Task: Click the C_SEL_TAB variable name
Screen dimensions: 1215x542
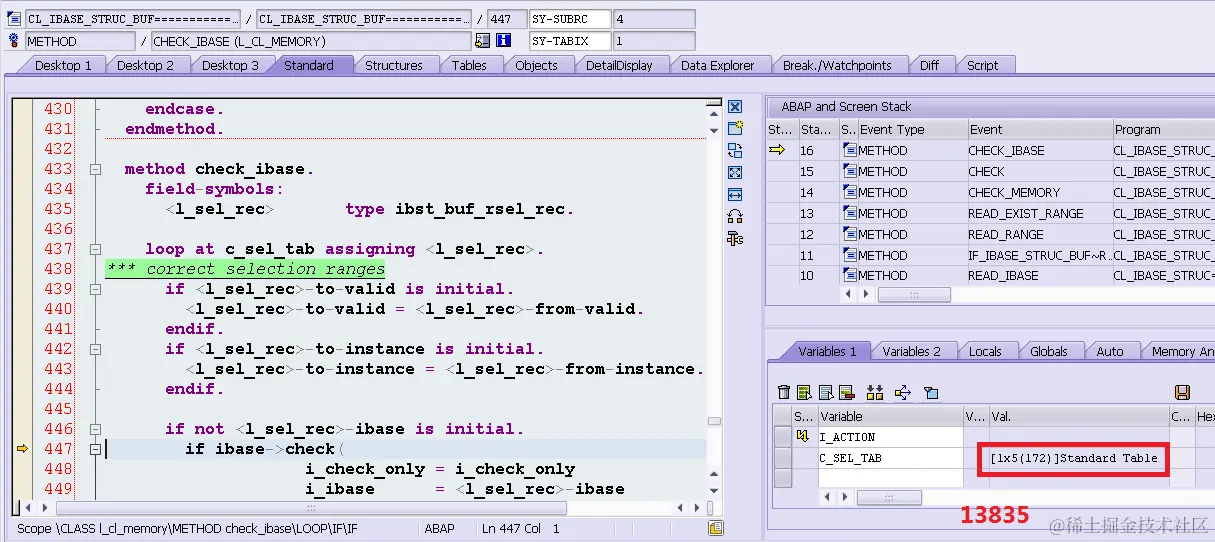Action: click(x=850, y=458)
